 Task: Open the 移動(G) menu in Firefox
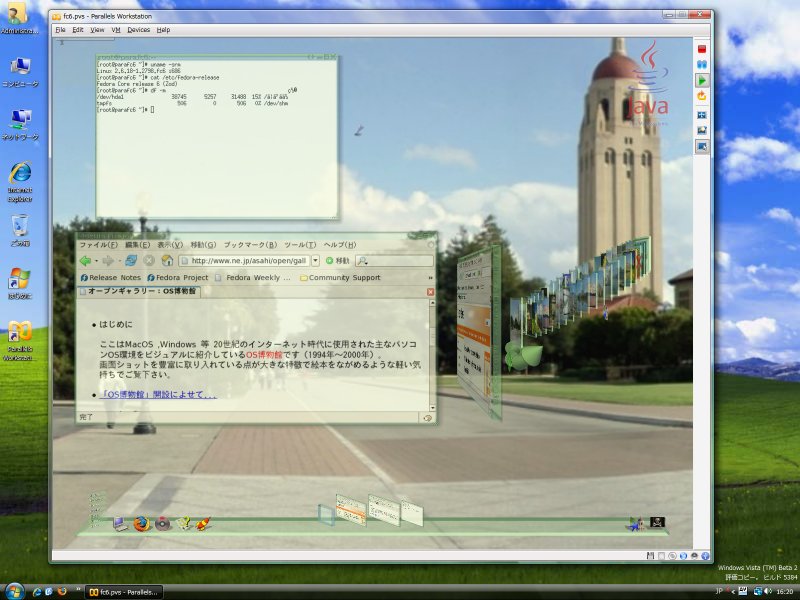pyautogui.click(x=203, y=245)
